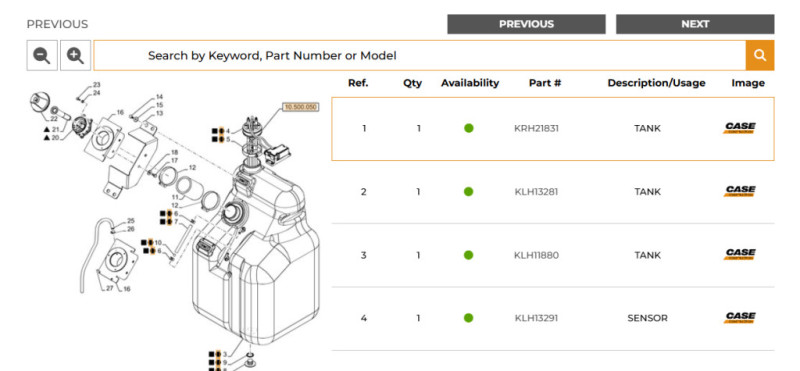This screenshot has height=371, width=800.
Task: Click part number KLH13281 link
Action: pyautogui.click(x=536, y=192)
